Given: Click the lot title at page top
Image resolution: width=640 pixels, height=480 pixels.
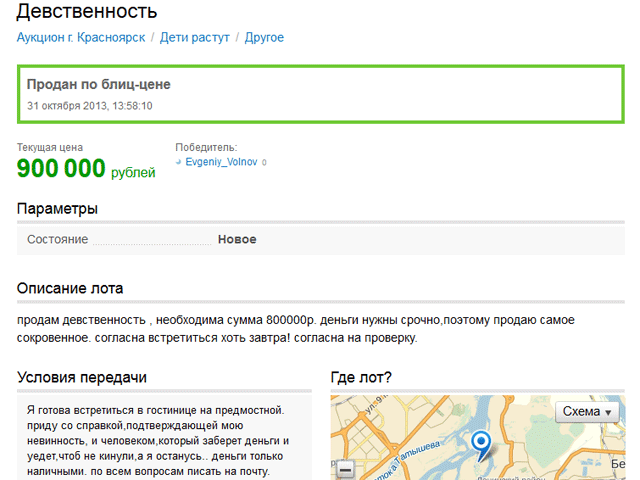Looking at the screenshot, I should coord(87,12).
